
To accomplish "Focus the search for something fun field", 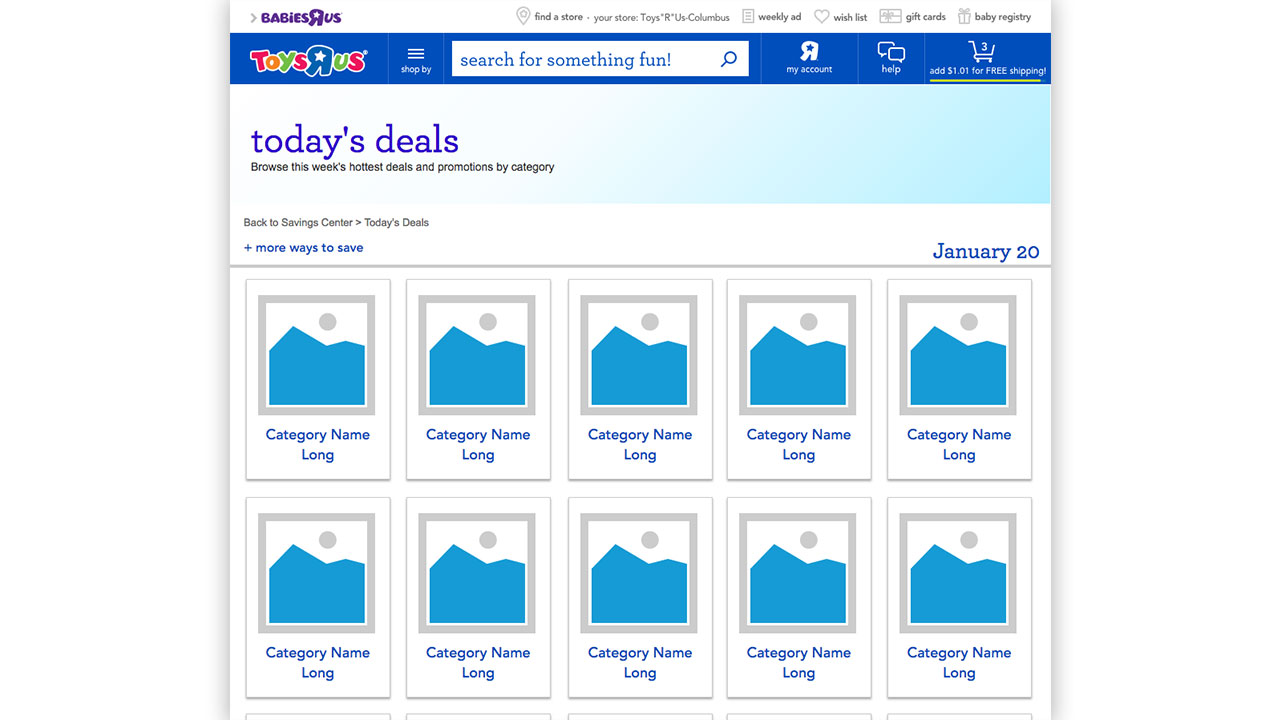I will 580,60.
